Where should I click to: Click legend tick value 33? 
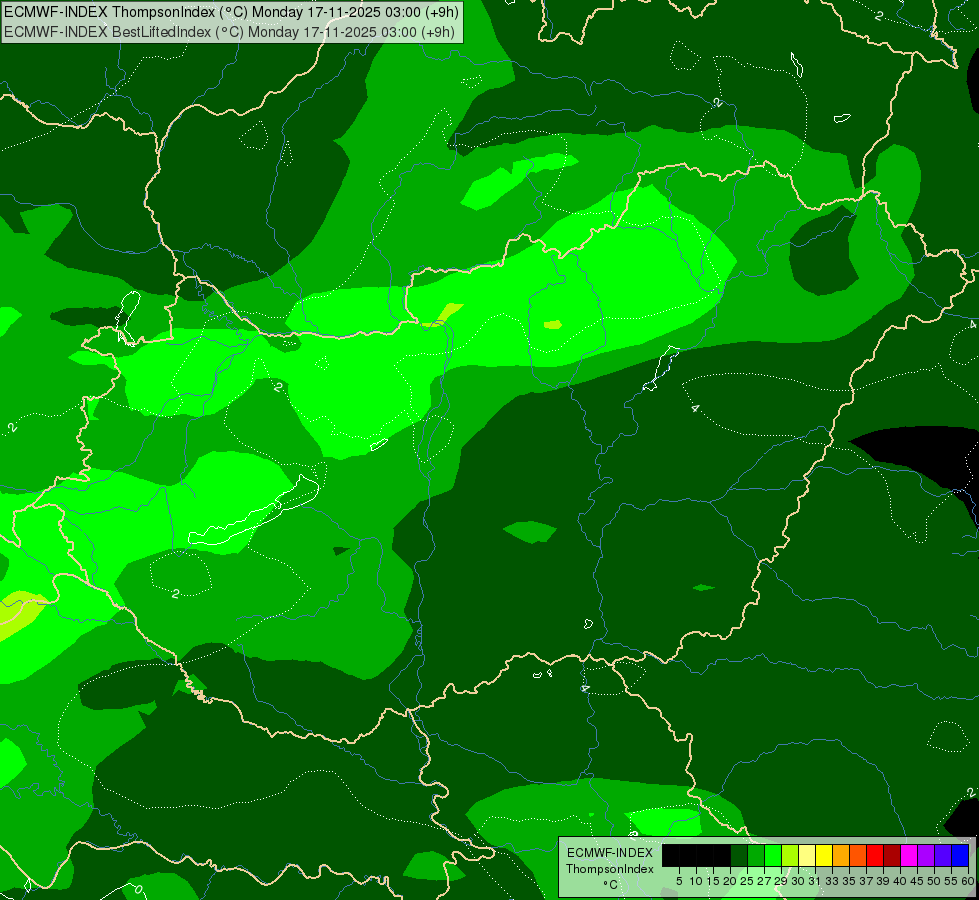point(832,881)
